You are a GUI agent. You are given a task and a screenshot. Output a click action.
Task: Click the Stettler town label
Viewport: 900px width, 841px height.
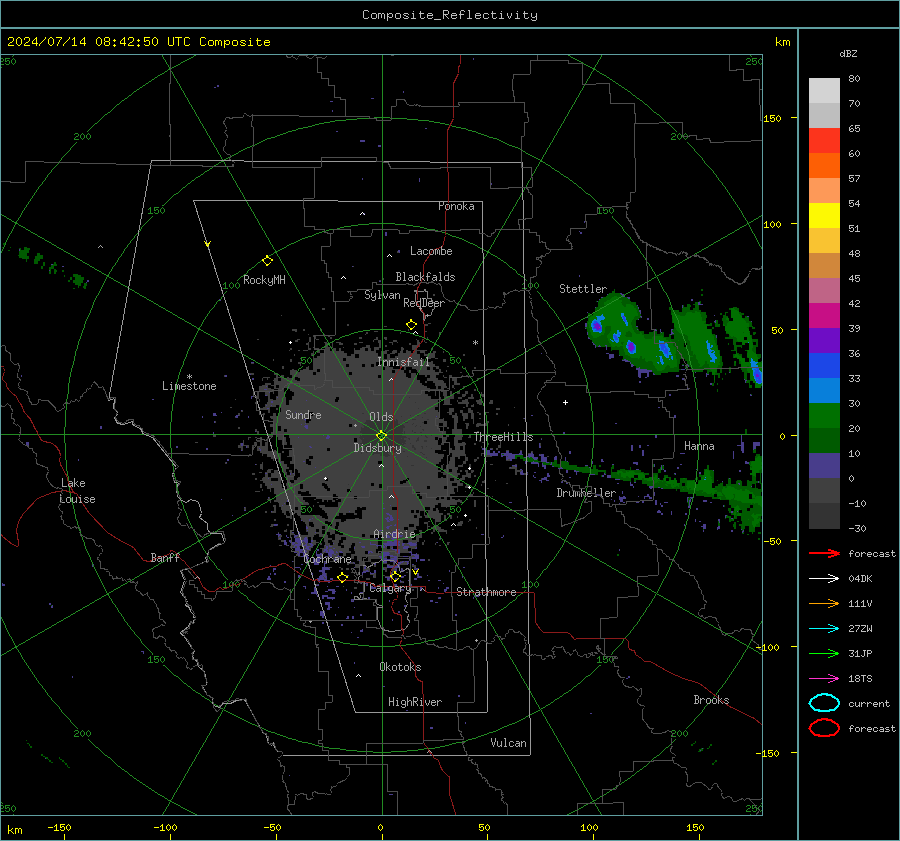(583, 289)
